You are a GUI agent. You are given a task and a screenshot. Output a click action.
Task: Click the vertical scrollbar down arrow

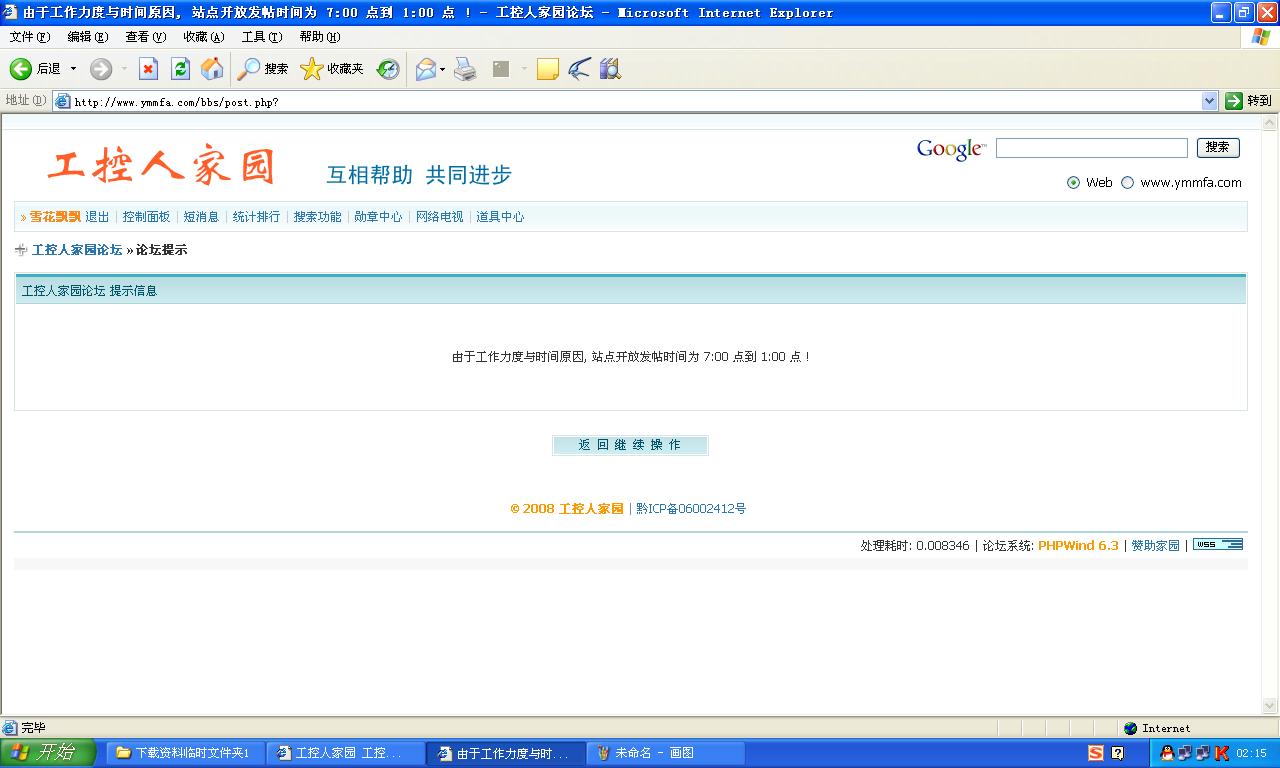1270,706
